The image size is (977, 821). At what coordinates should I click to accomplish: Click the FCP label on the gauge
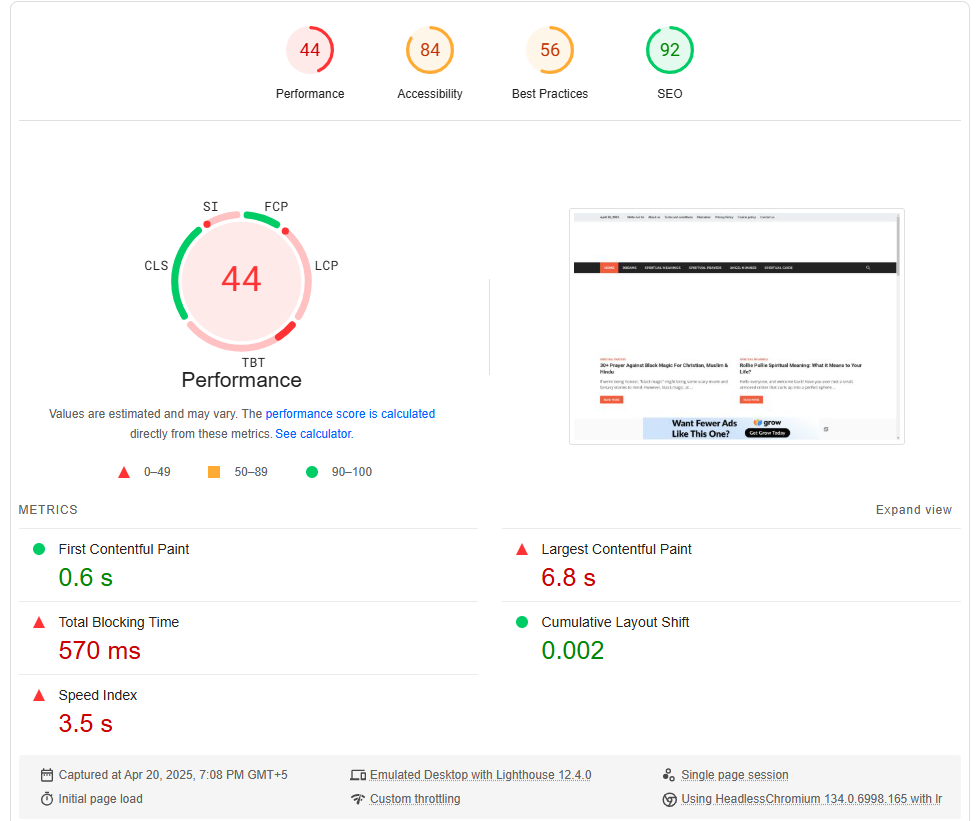point(276,206)
